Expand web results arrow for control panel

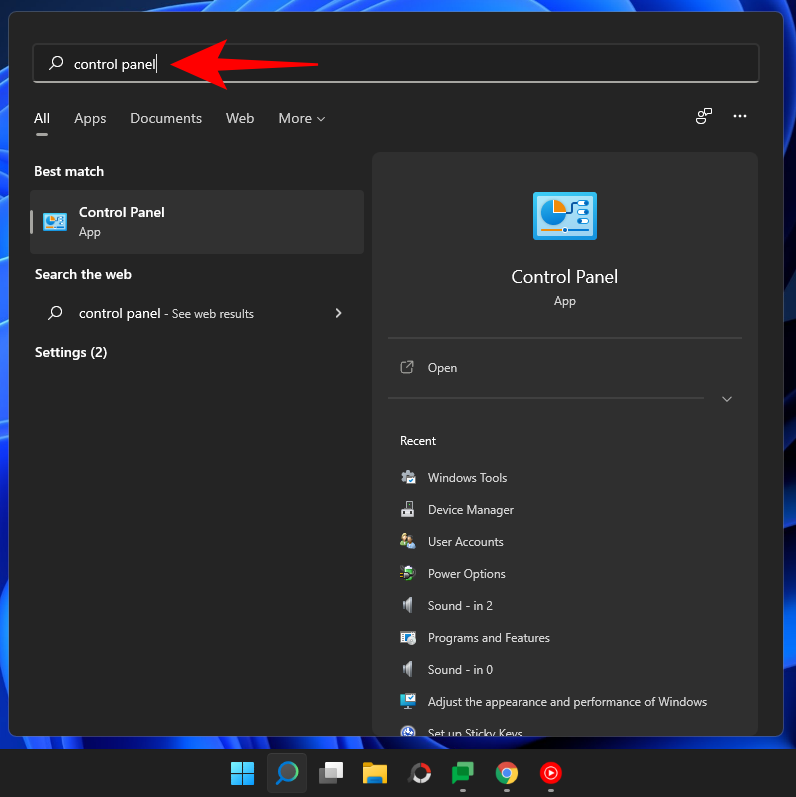338,313
